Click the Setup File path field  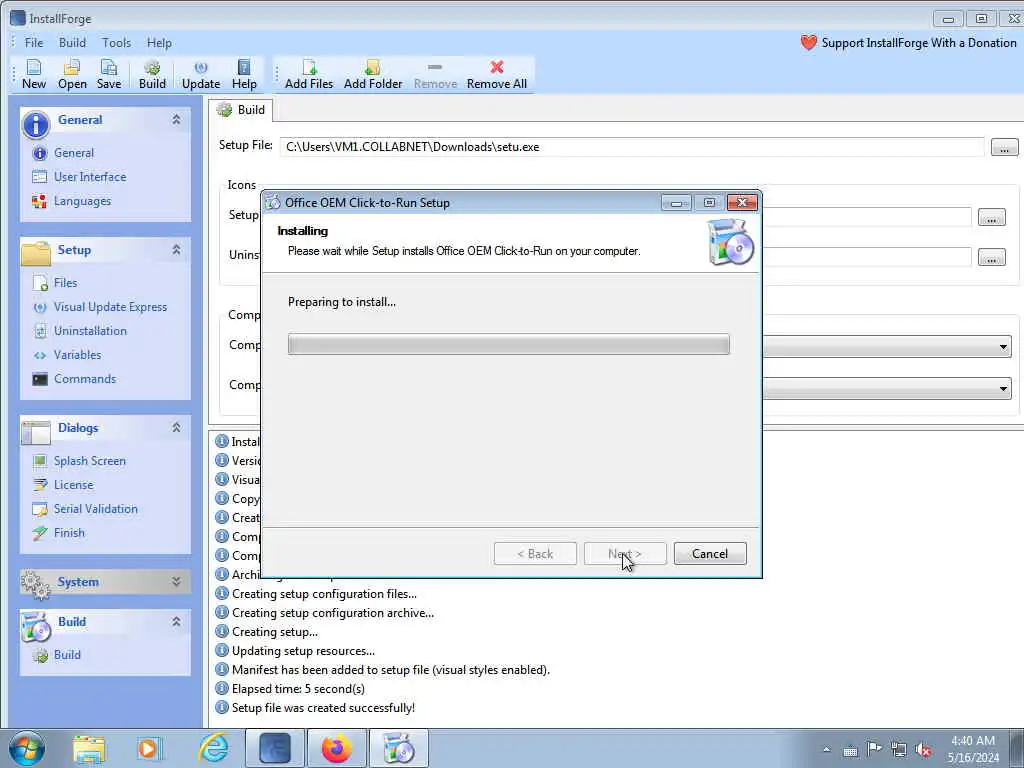[632, 147]
